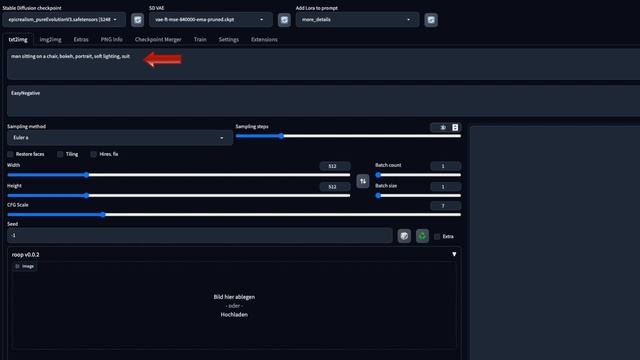Open the Settings tab
The width and height of the screenshot is (640, 360).
coord(229,40)
